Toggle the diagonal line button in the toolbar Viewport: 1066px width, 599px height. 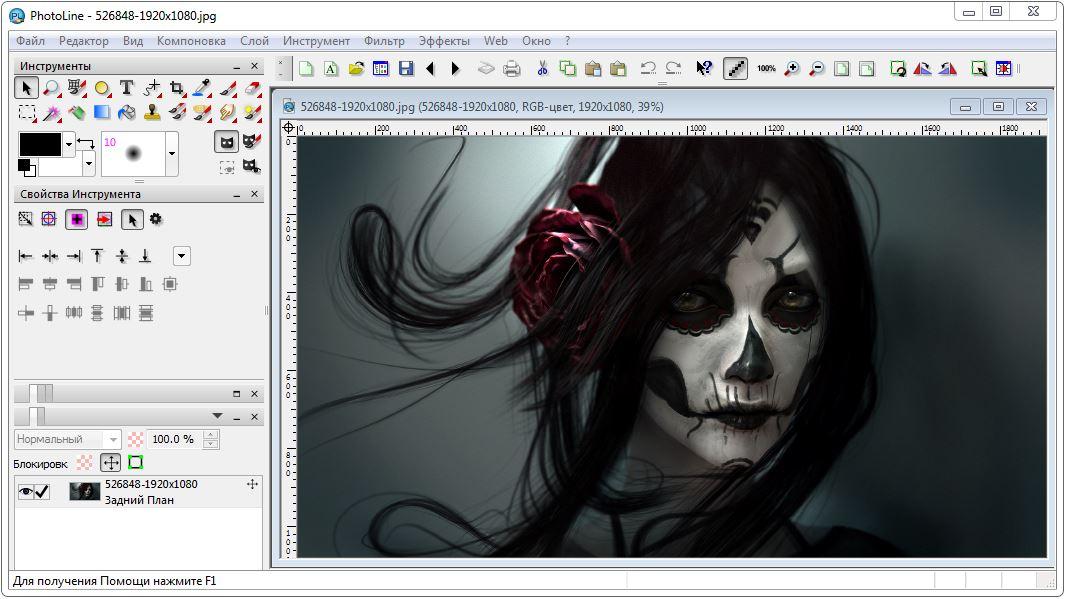(x=736, y=68)
